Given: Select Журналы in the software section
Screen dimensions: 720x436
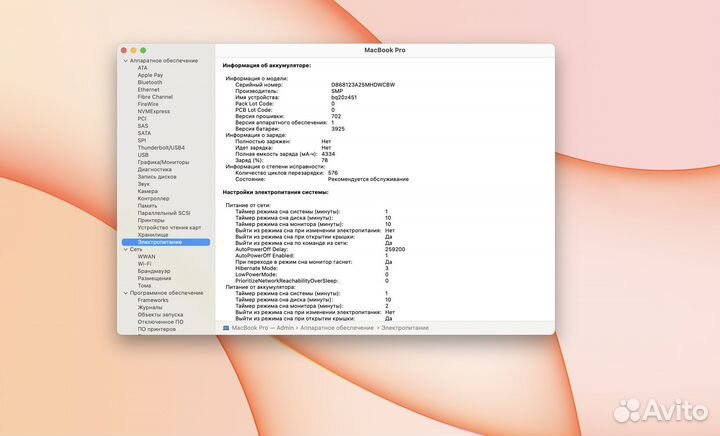Looking at the screenshot, I should click(150, 307).
